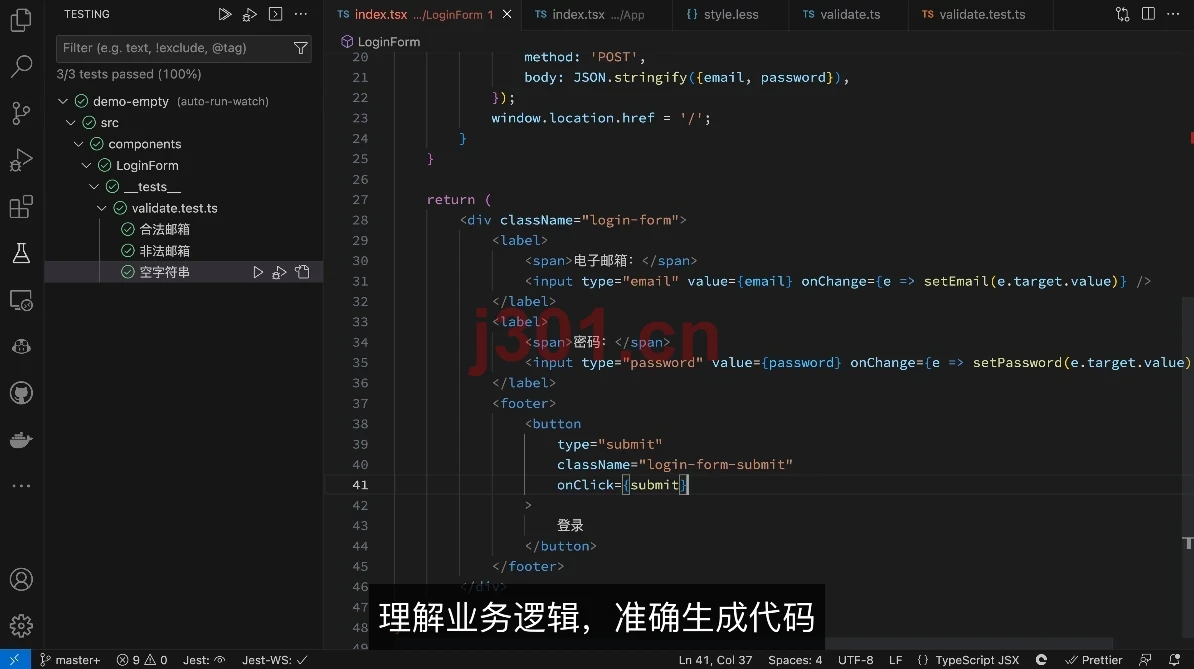Click Jest-WS status bar item
This screenshot has height=669, width=1194.
pos(274,660)
